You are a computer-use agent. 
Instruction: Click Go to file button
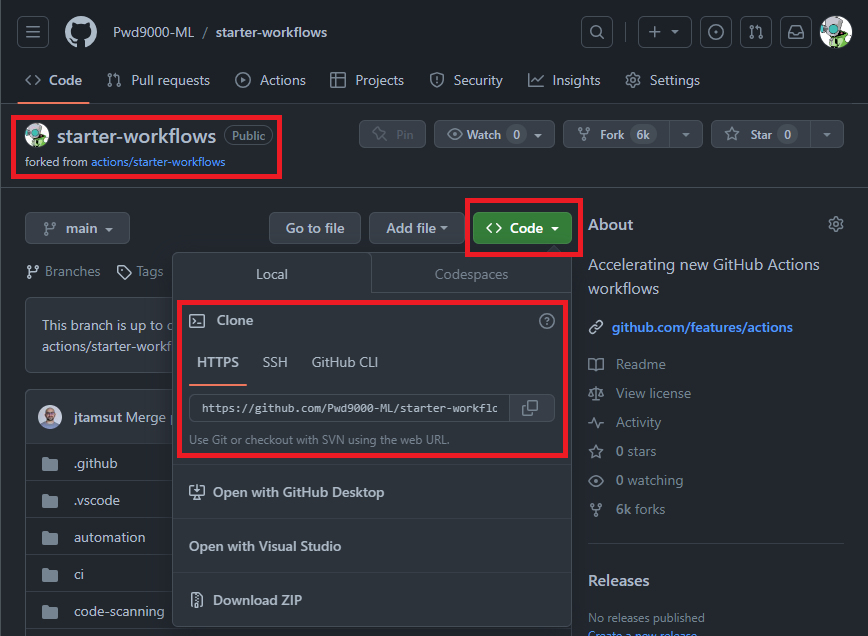(314, 228)
